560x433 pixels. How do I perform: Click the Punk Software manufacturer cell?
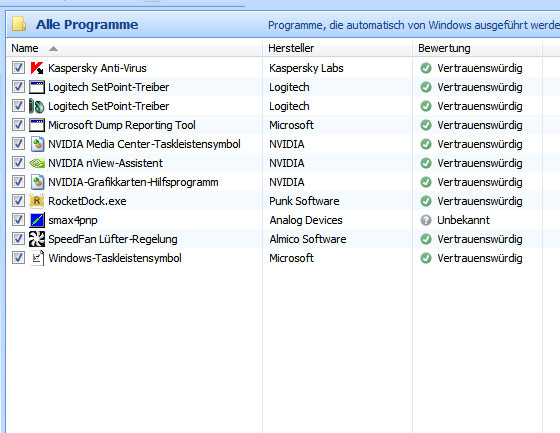pos(304,201)
